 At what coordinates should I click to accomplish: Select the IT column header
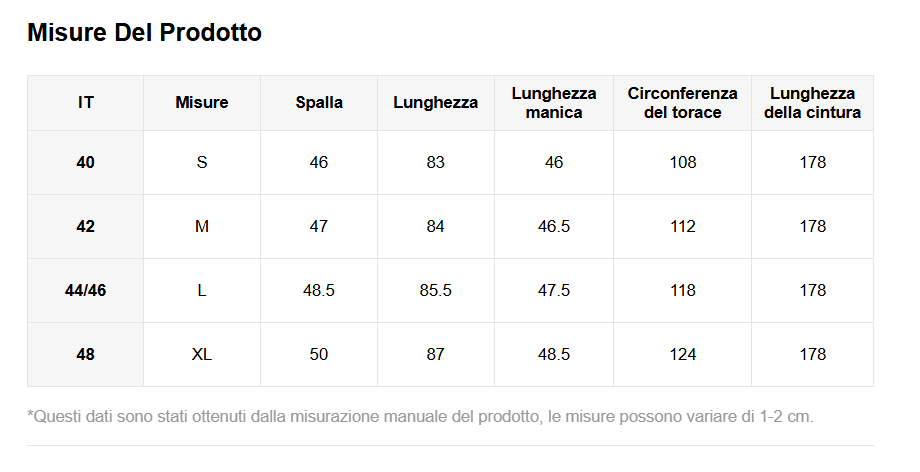coord(86,103)
